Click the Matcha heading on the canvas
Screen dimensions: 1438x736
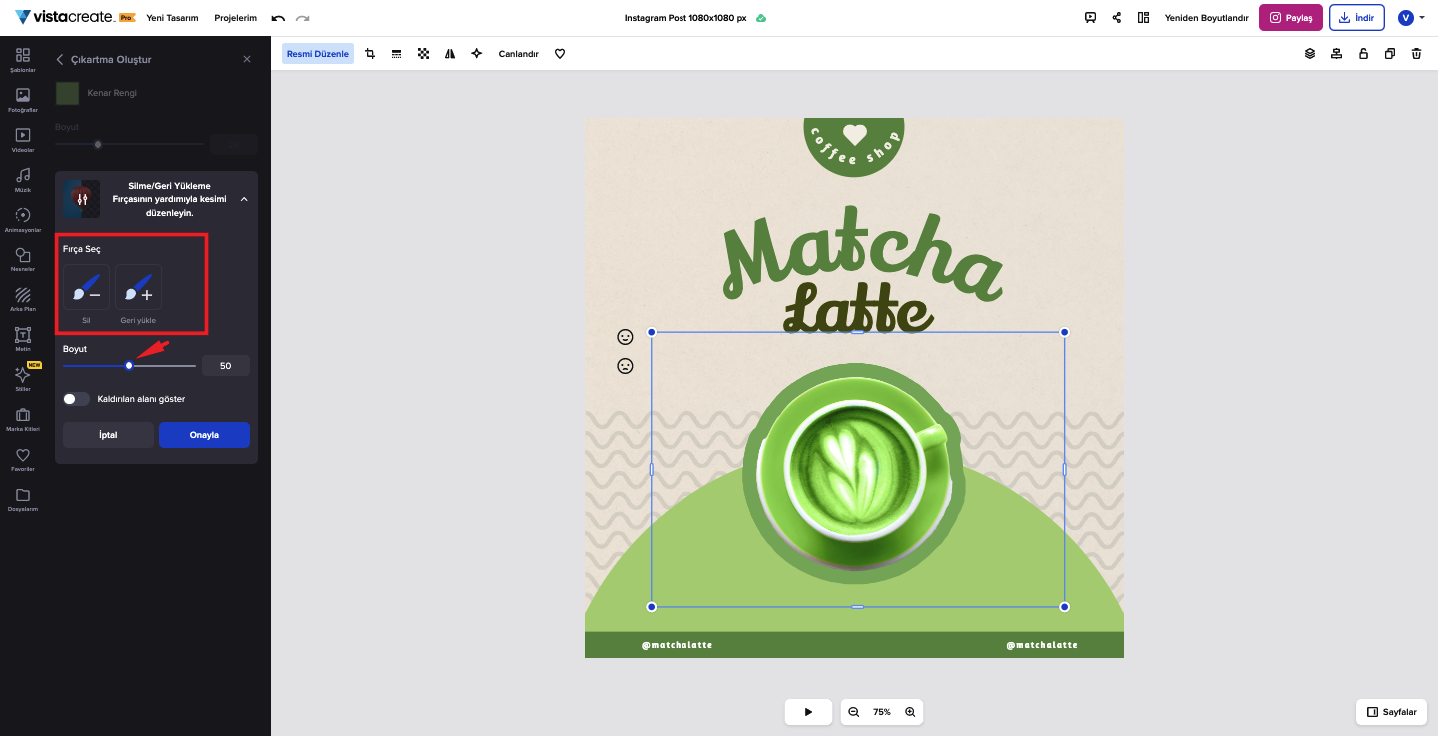(x=862, y=255)
